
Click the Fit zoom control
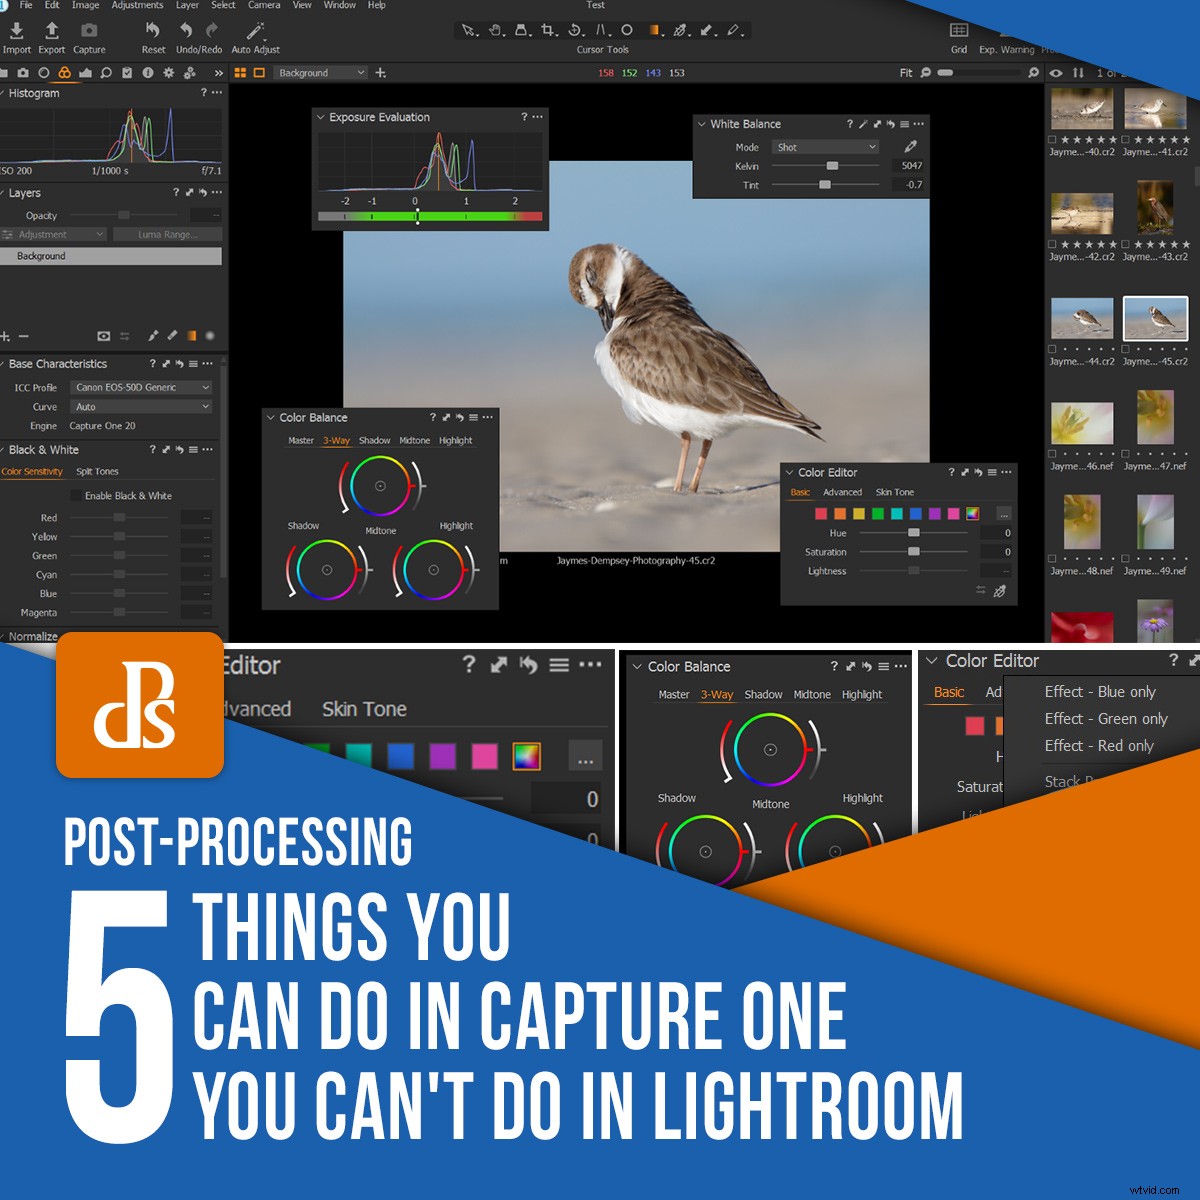click(x=906, y=72)
